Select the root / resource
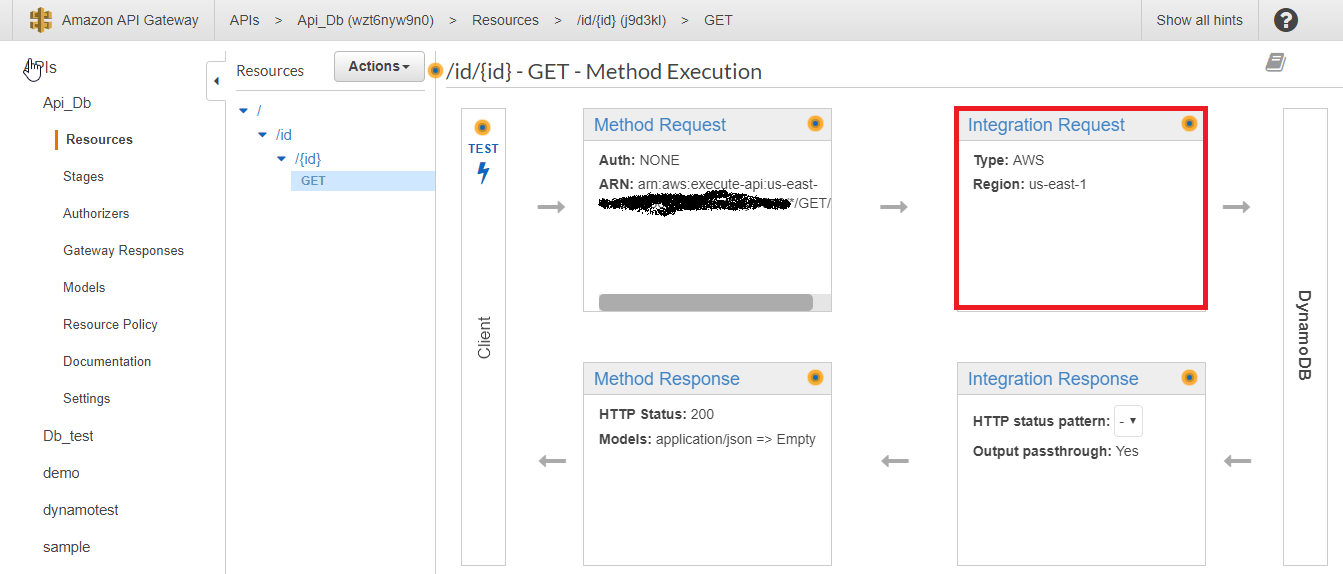Viewport: 1343px width, 574px height. point(259,110)
